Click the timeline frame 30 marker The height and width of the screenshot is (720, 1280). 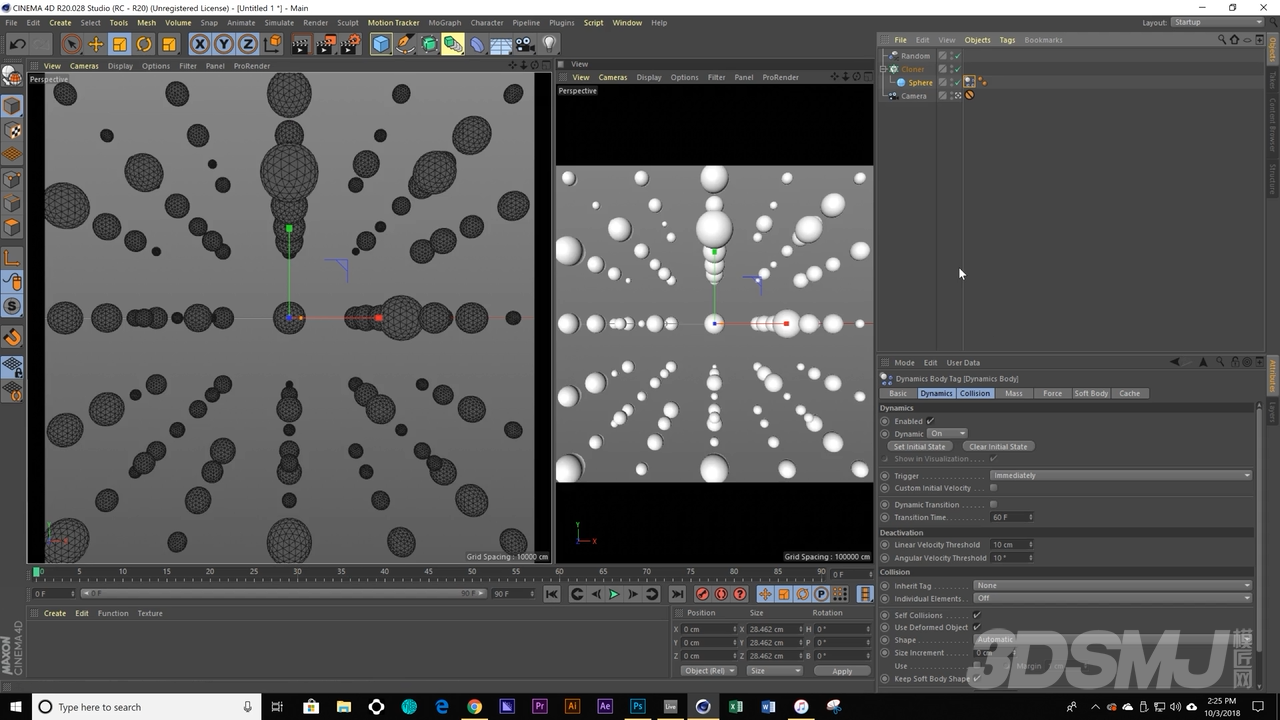(x=297, y=572)
